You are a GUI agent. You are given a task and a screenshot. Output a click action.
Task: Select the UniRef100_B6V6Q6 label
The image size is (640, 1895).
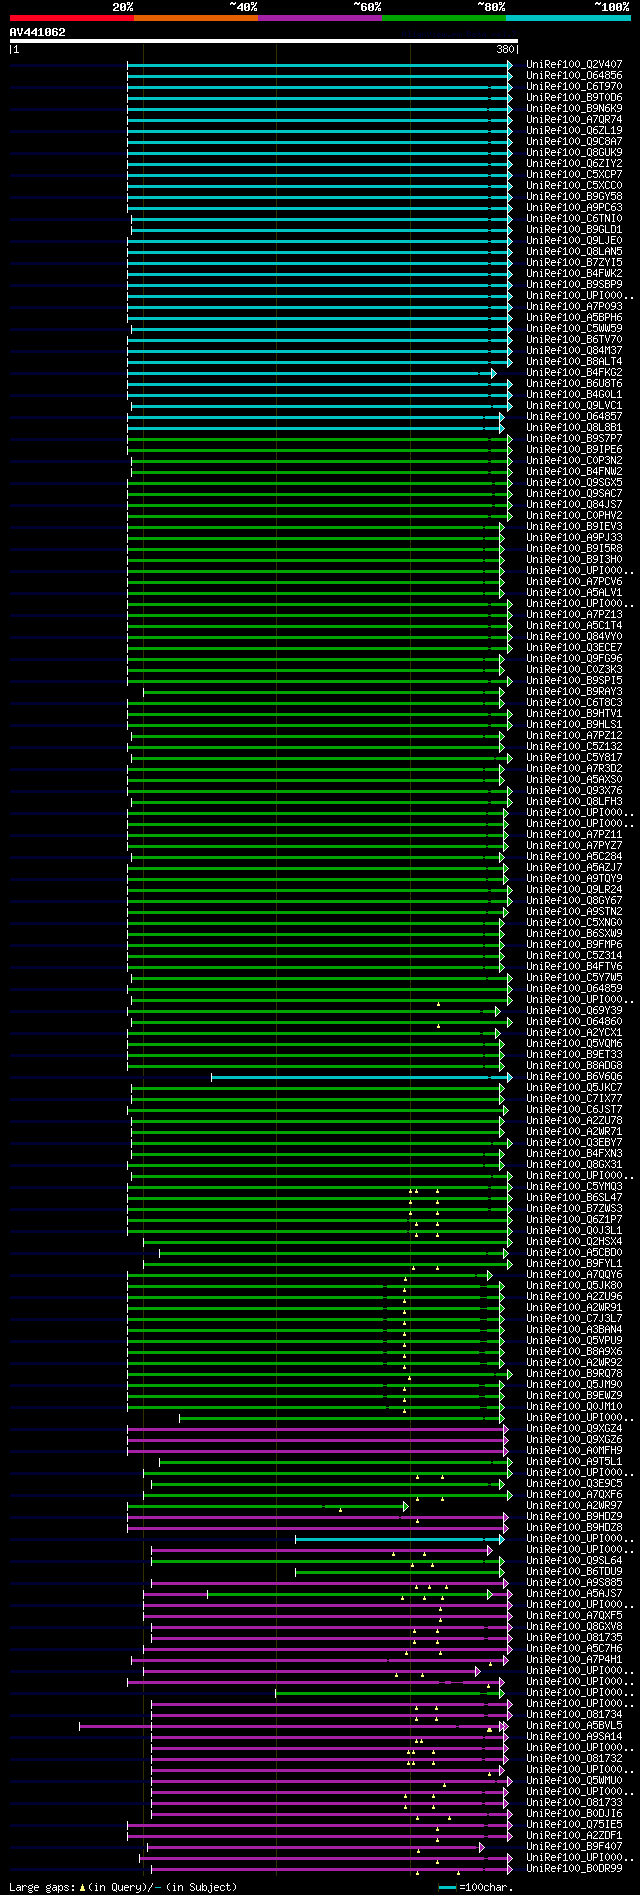click(574, 1077)
